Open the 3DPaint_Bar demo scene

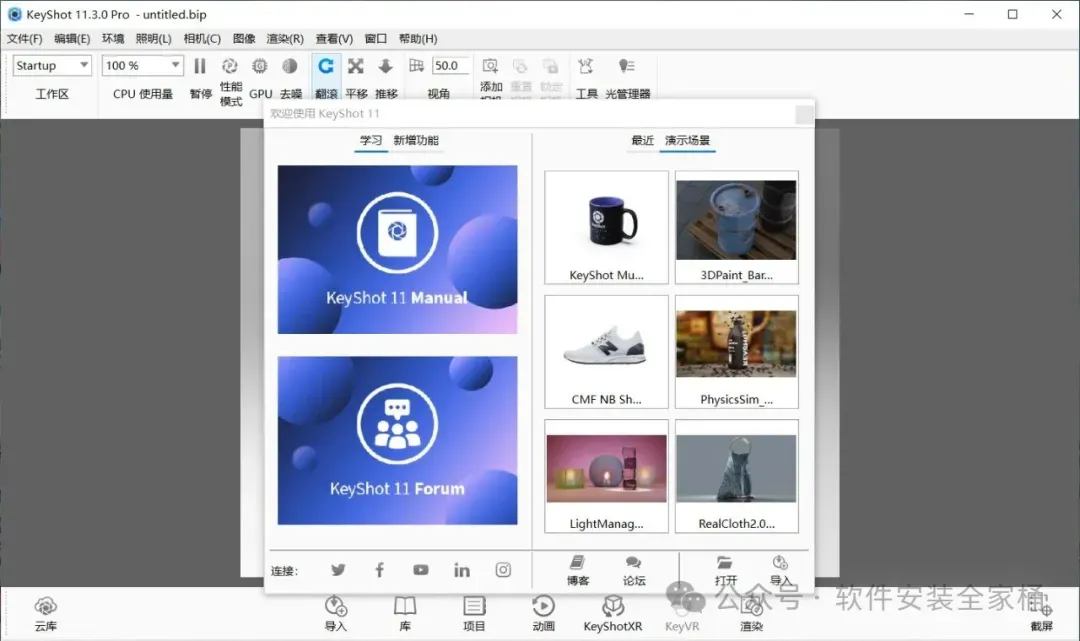tap(736, 227)
